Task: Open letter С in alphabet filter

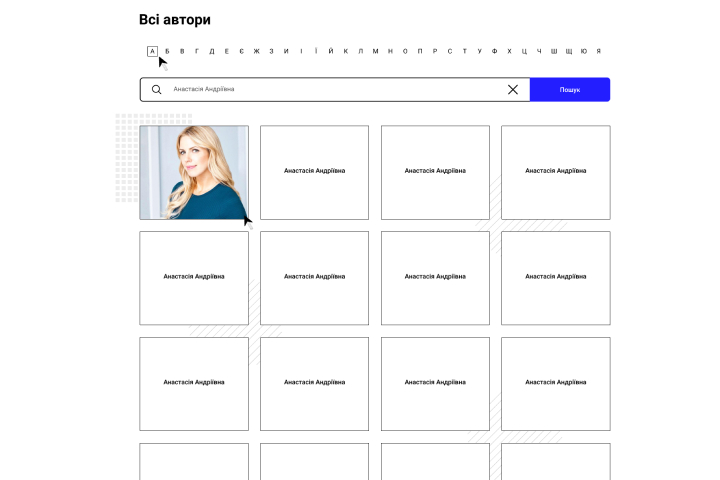Action: (x=450, y=51)
